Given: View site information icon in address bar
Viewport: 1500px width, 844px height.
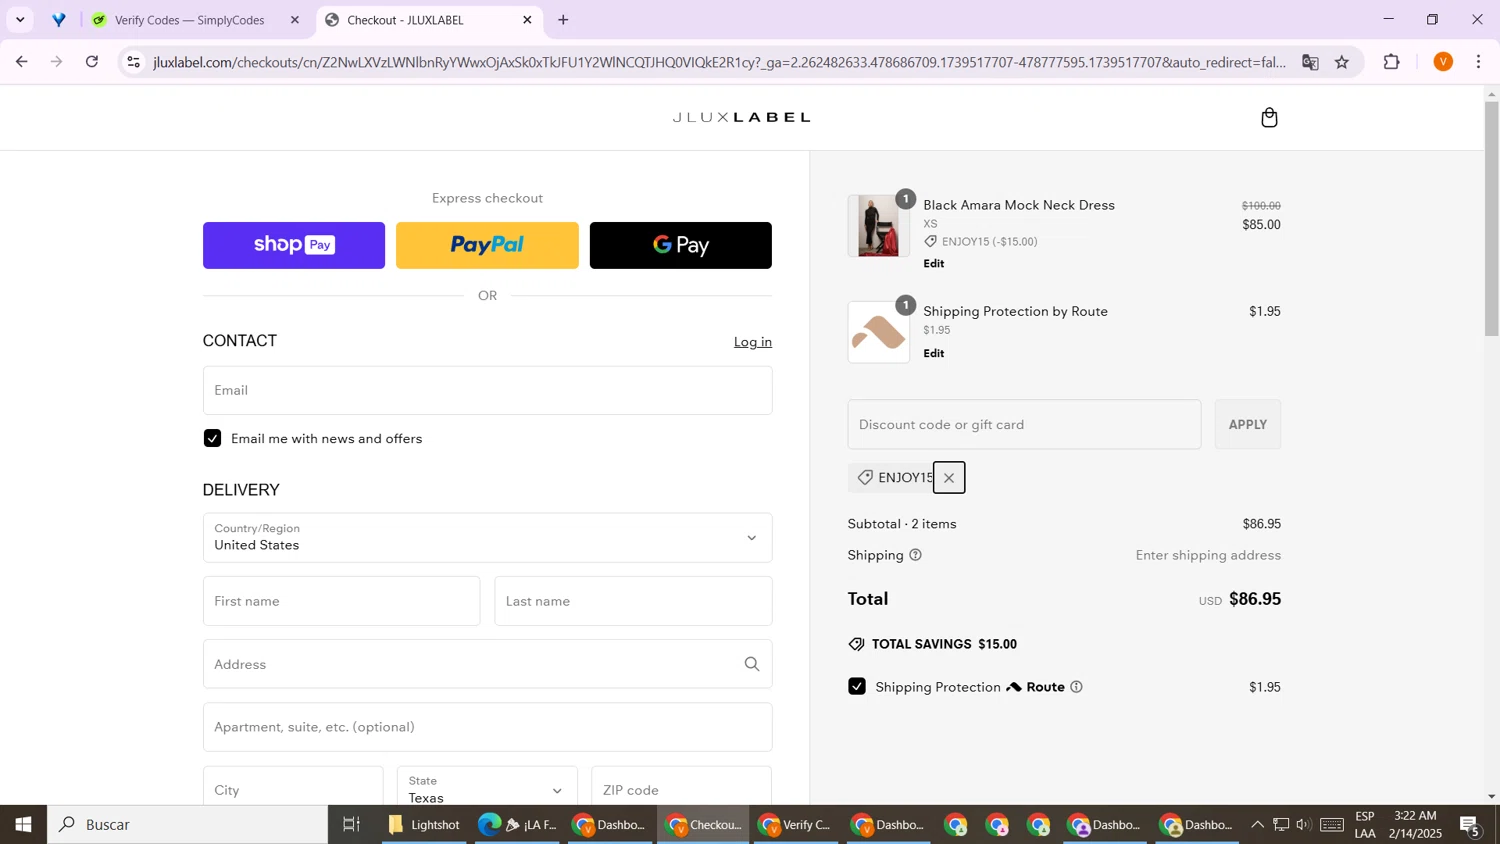Looking at the screenshot, I should tap(134, 62).
